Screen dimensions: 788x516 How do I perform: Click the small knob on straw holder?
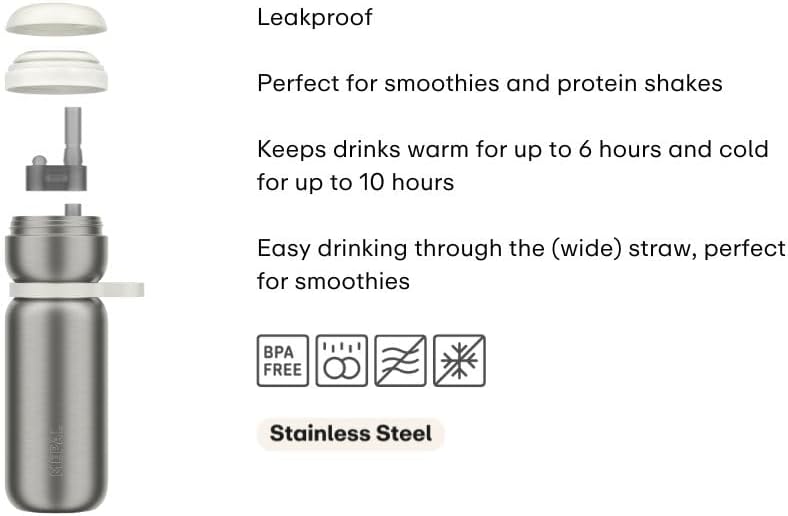click(x=39, y=161)
